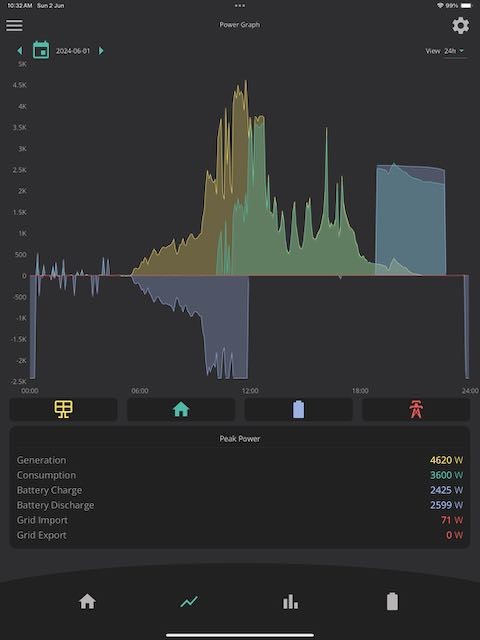
Task: Tap the three-dot multitasking indicator
Action: click(240, 6)
